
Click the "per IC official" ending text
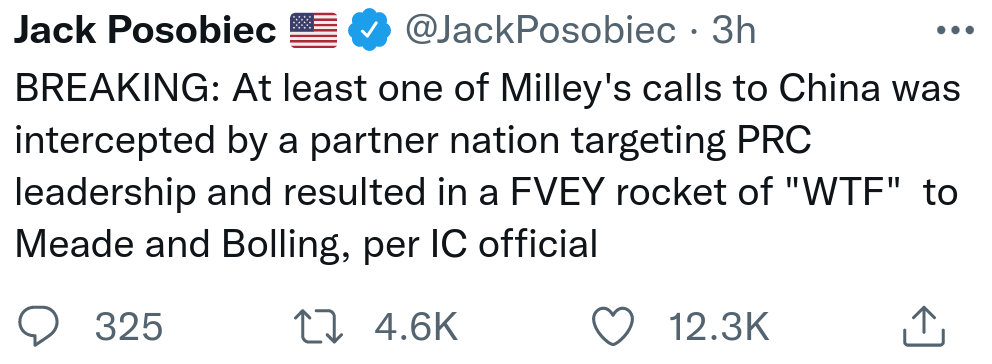(480, 244)
